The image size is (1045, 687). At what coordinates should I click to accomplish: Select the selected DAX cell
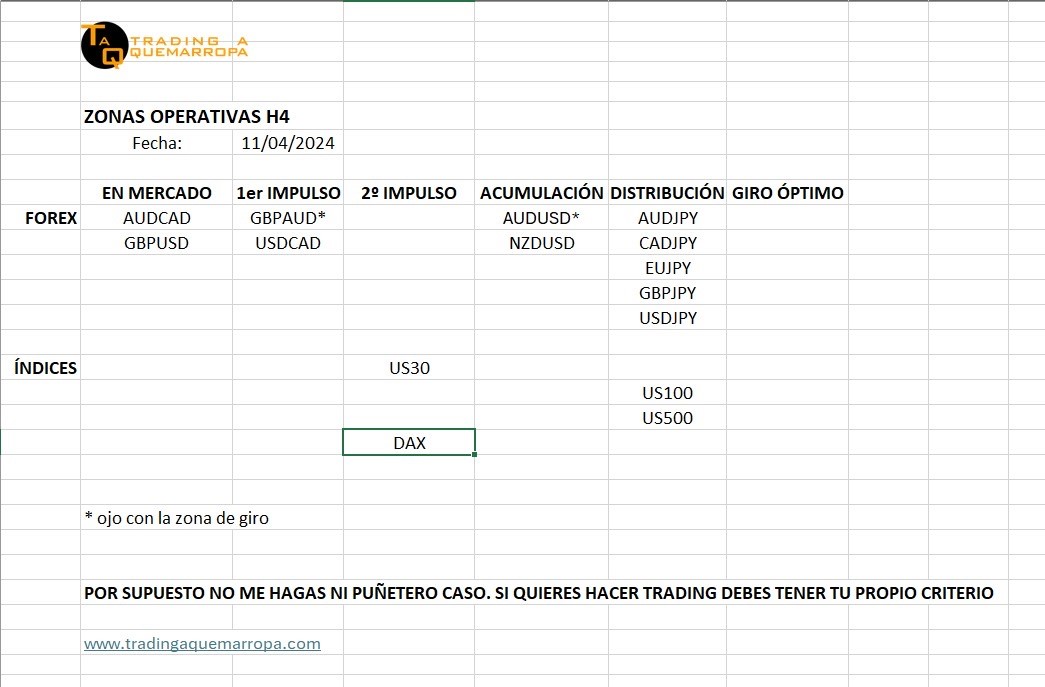(408, 442)
